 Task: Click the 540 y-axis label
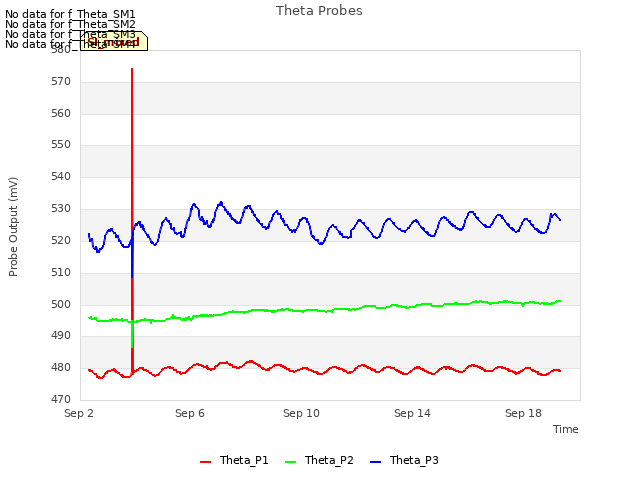[61, 177]
